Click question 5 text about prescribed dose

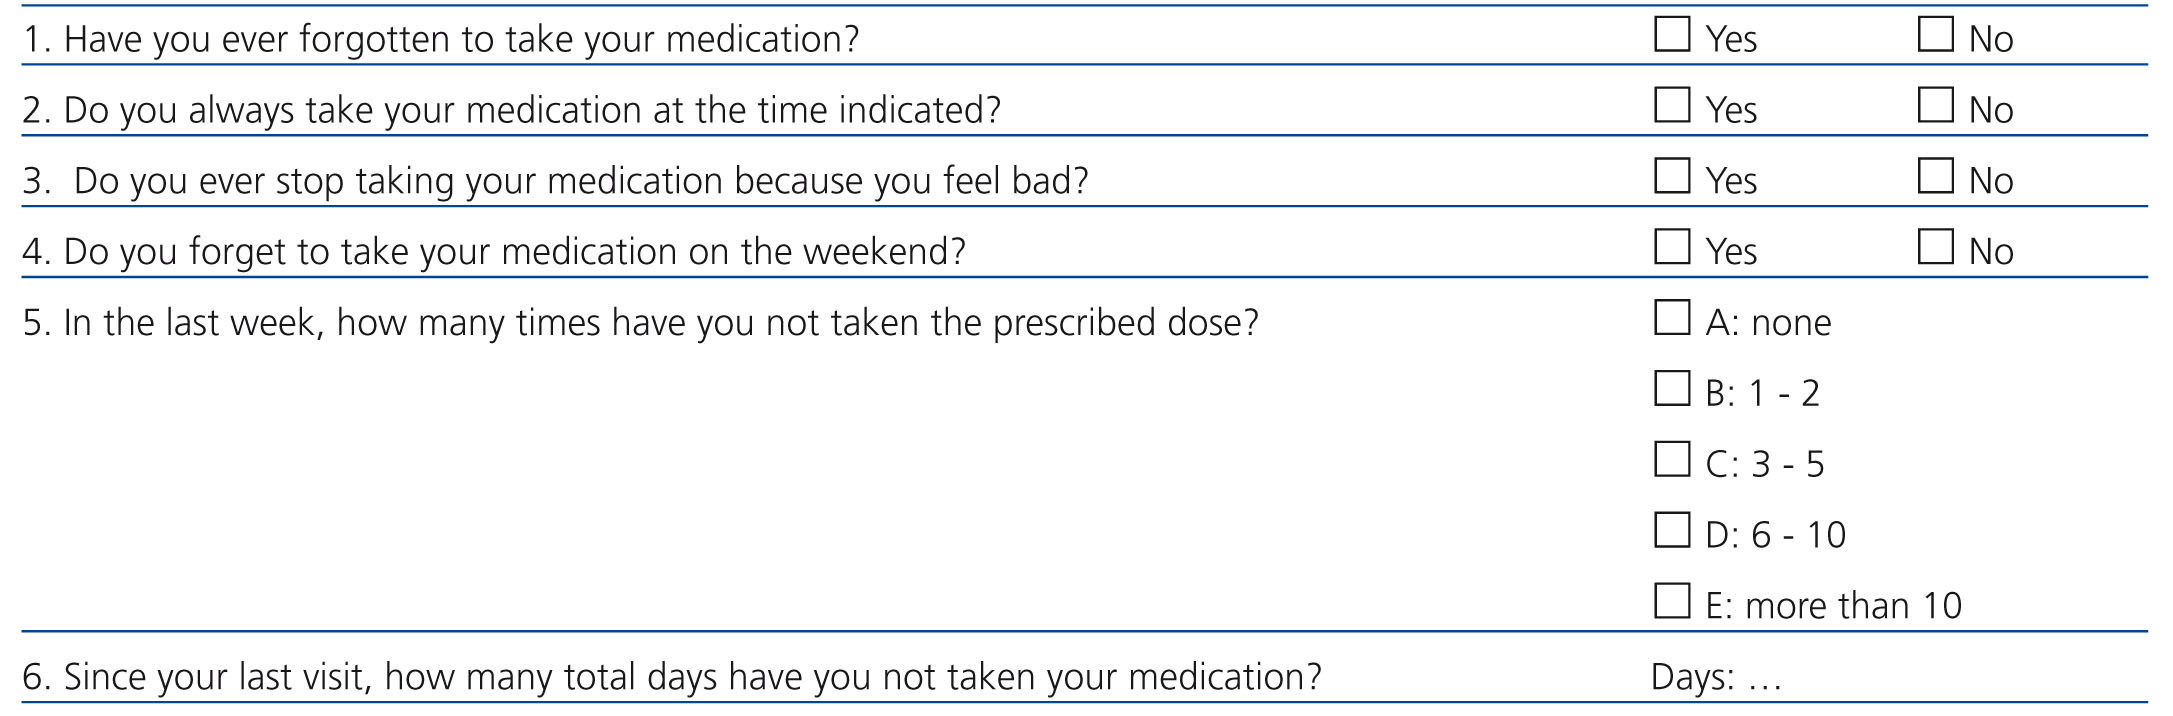coord(640,323)
